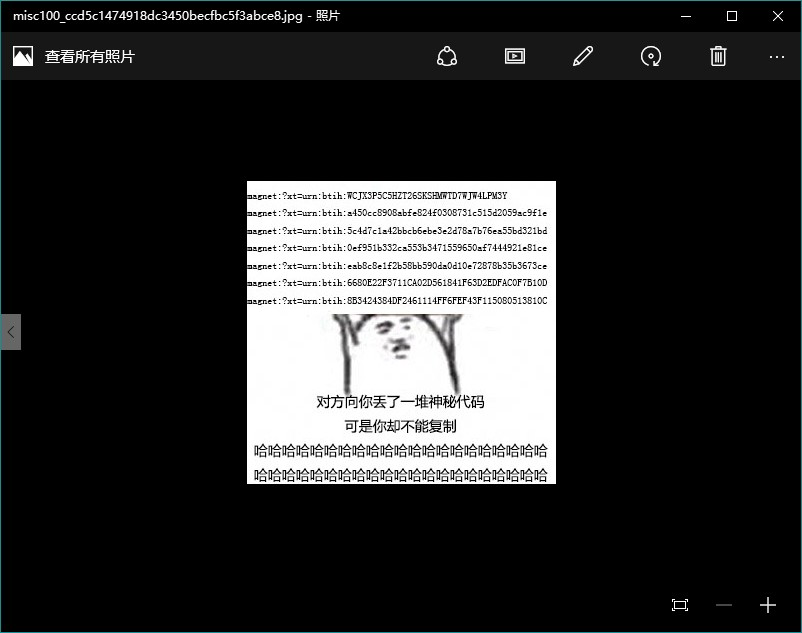
Task: Go to the previous photo arrow
Action: [x=11, y=332]
